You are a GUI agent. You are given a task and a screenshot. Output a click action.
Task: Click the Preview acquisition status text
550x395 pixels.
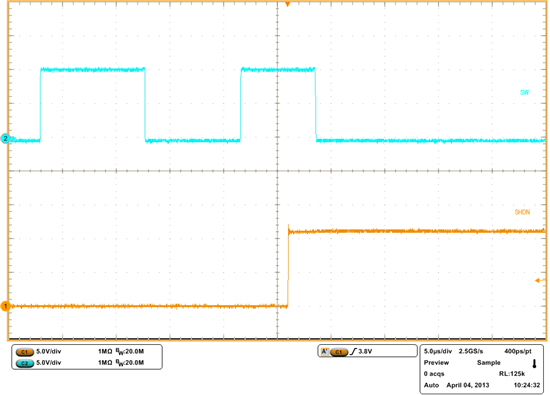(x=436, y=362)
